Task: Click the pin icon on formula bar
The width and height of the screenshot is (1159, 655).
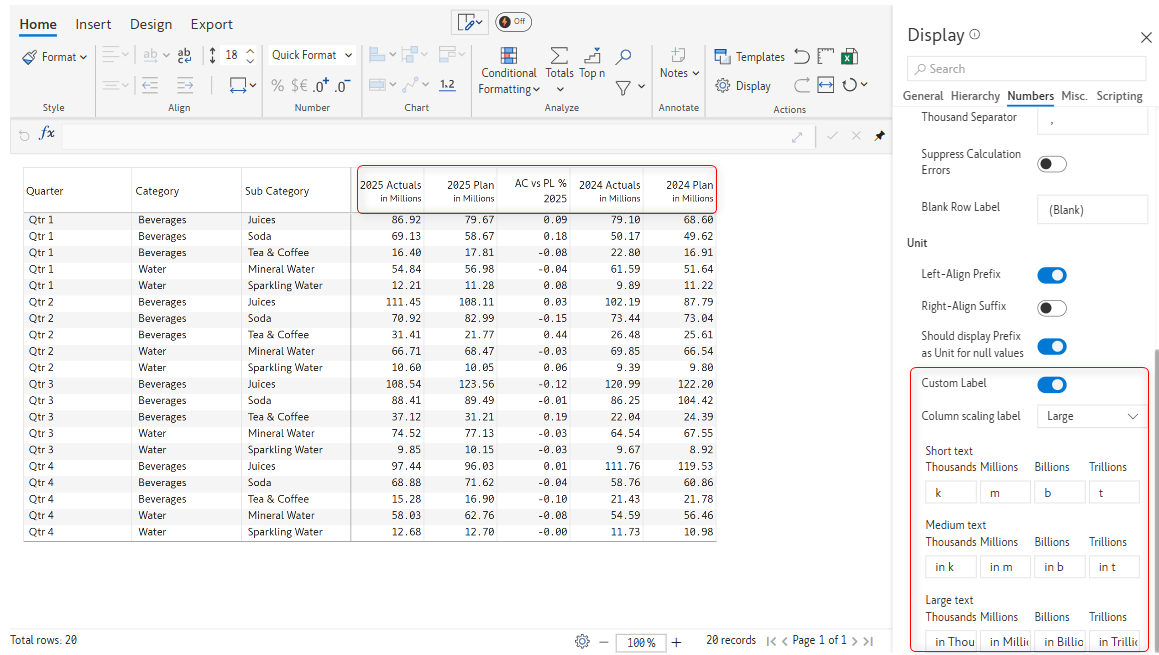Action: pos(880,135)
